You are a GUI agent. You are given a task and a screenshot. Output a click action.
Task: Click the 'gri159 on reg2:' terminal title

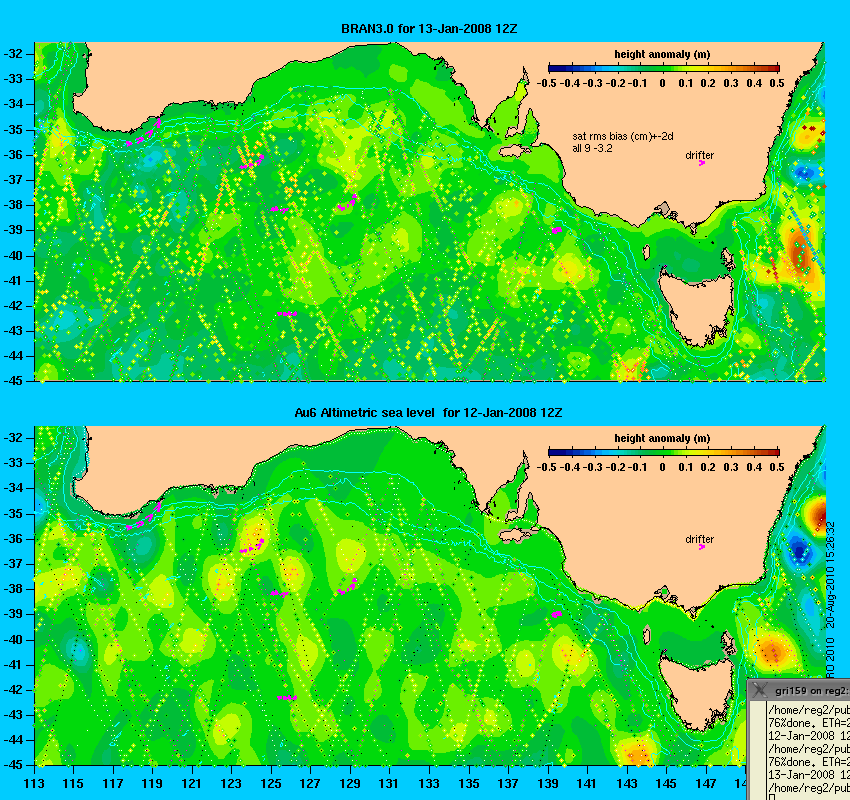tap(812, 691)
